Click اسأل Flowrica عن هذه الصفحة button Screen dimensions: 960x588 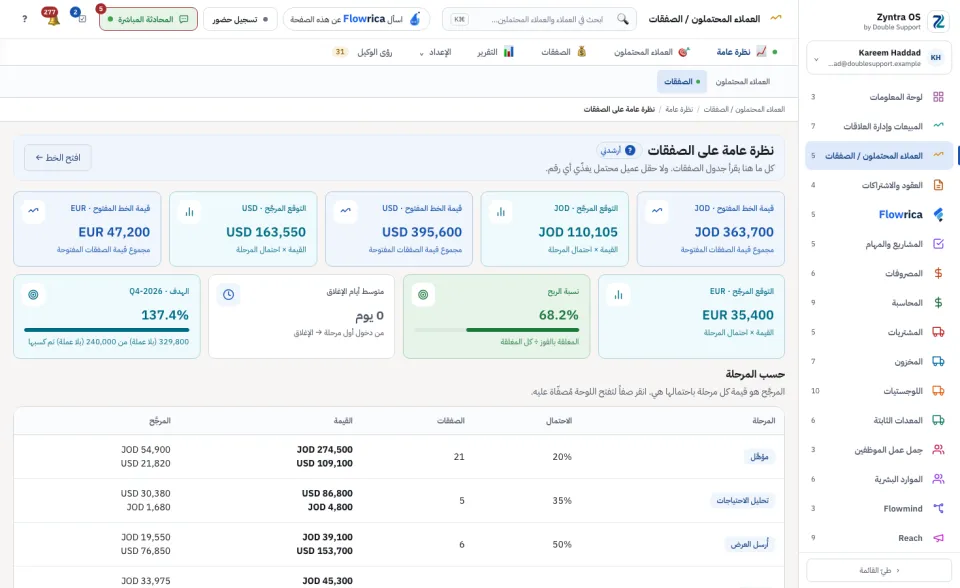(x=356, y=19)
